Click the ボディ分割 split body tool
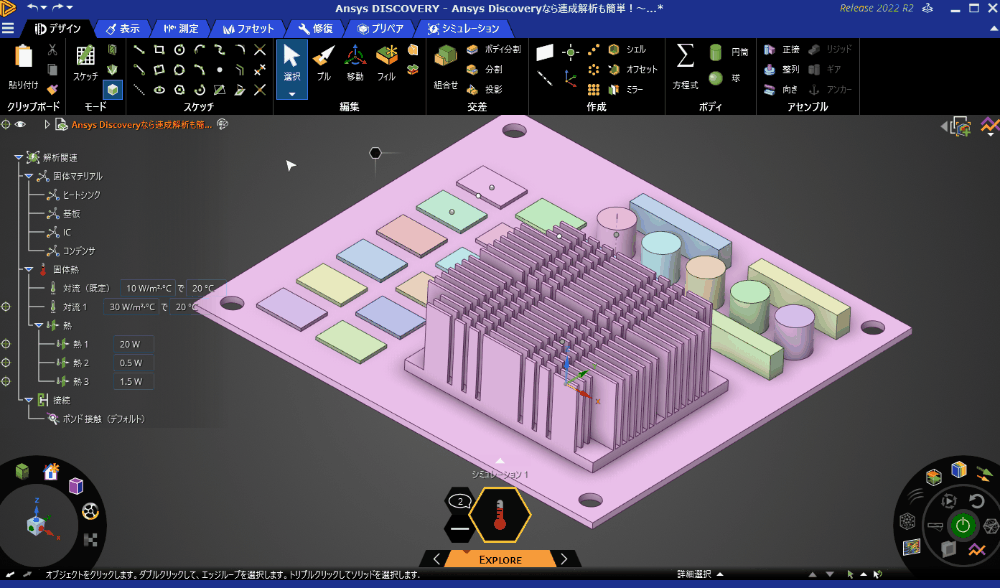The width and height of the screenshot is (1000, 588). click(494, 49)
